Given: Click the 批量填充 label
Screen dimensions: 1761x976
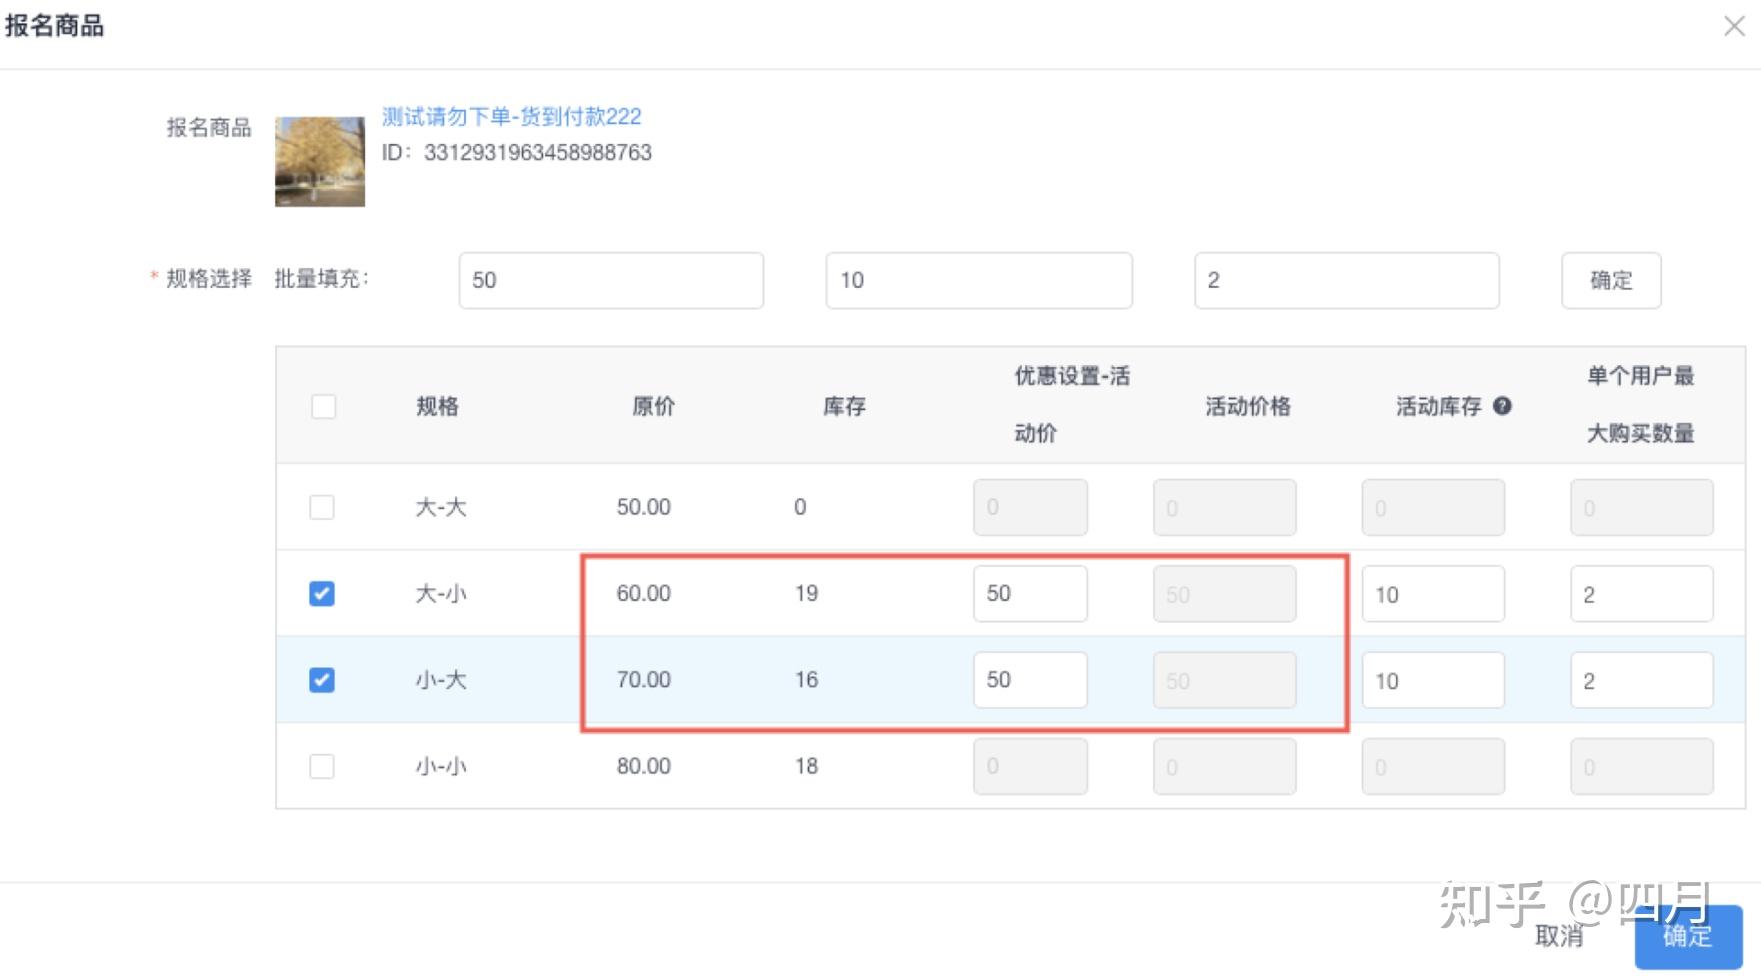Looking at the screenshot, I should click(x=321, y=279).
